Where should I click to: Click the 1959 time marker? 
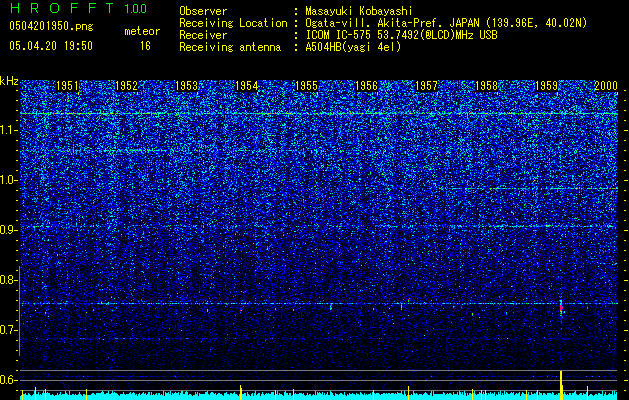pos(546,86)
